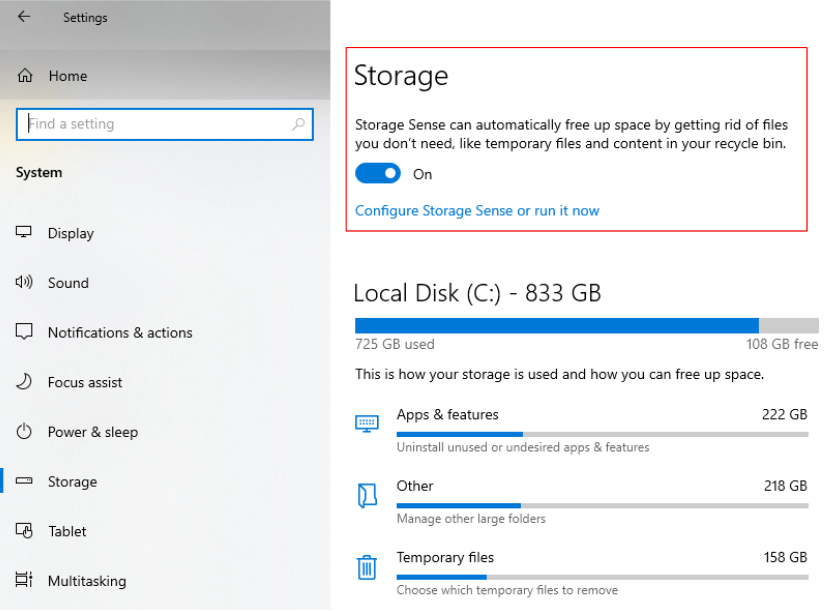Click the Display monitor icon
This screenshot has height=611, width=827.
24,233
